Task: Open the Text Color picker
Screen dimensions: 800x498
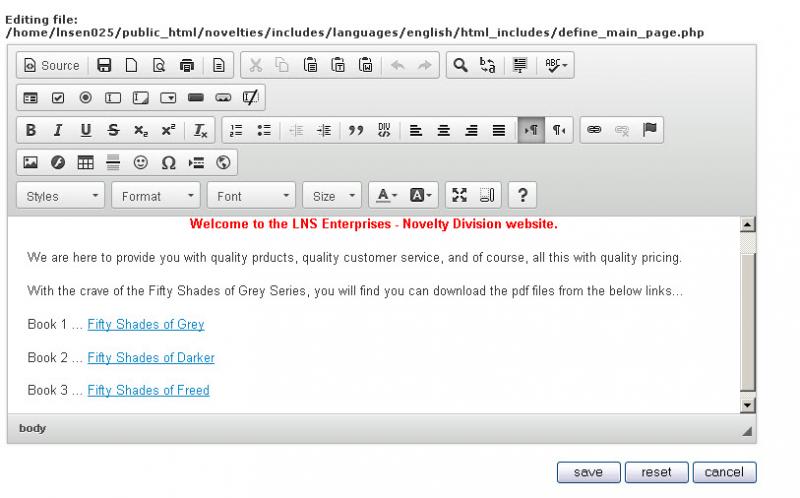Action: [x=387, y=195]
